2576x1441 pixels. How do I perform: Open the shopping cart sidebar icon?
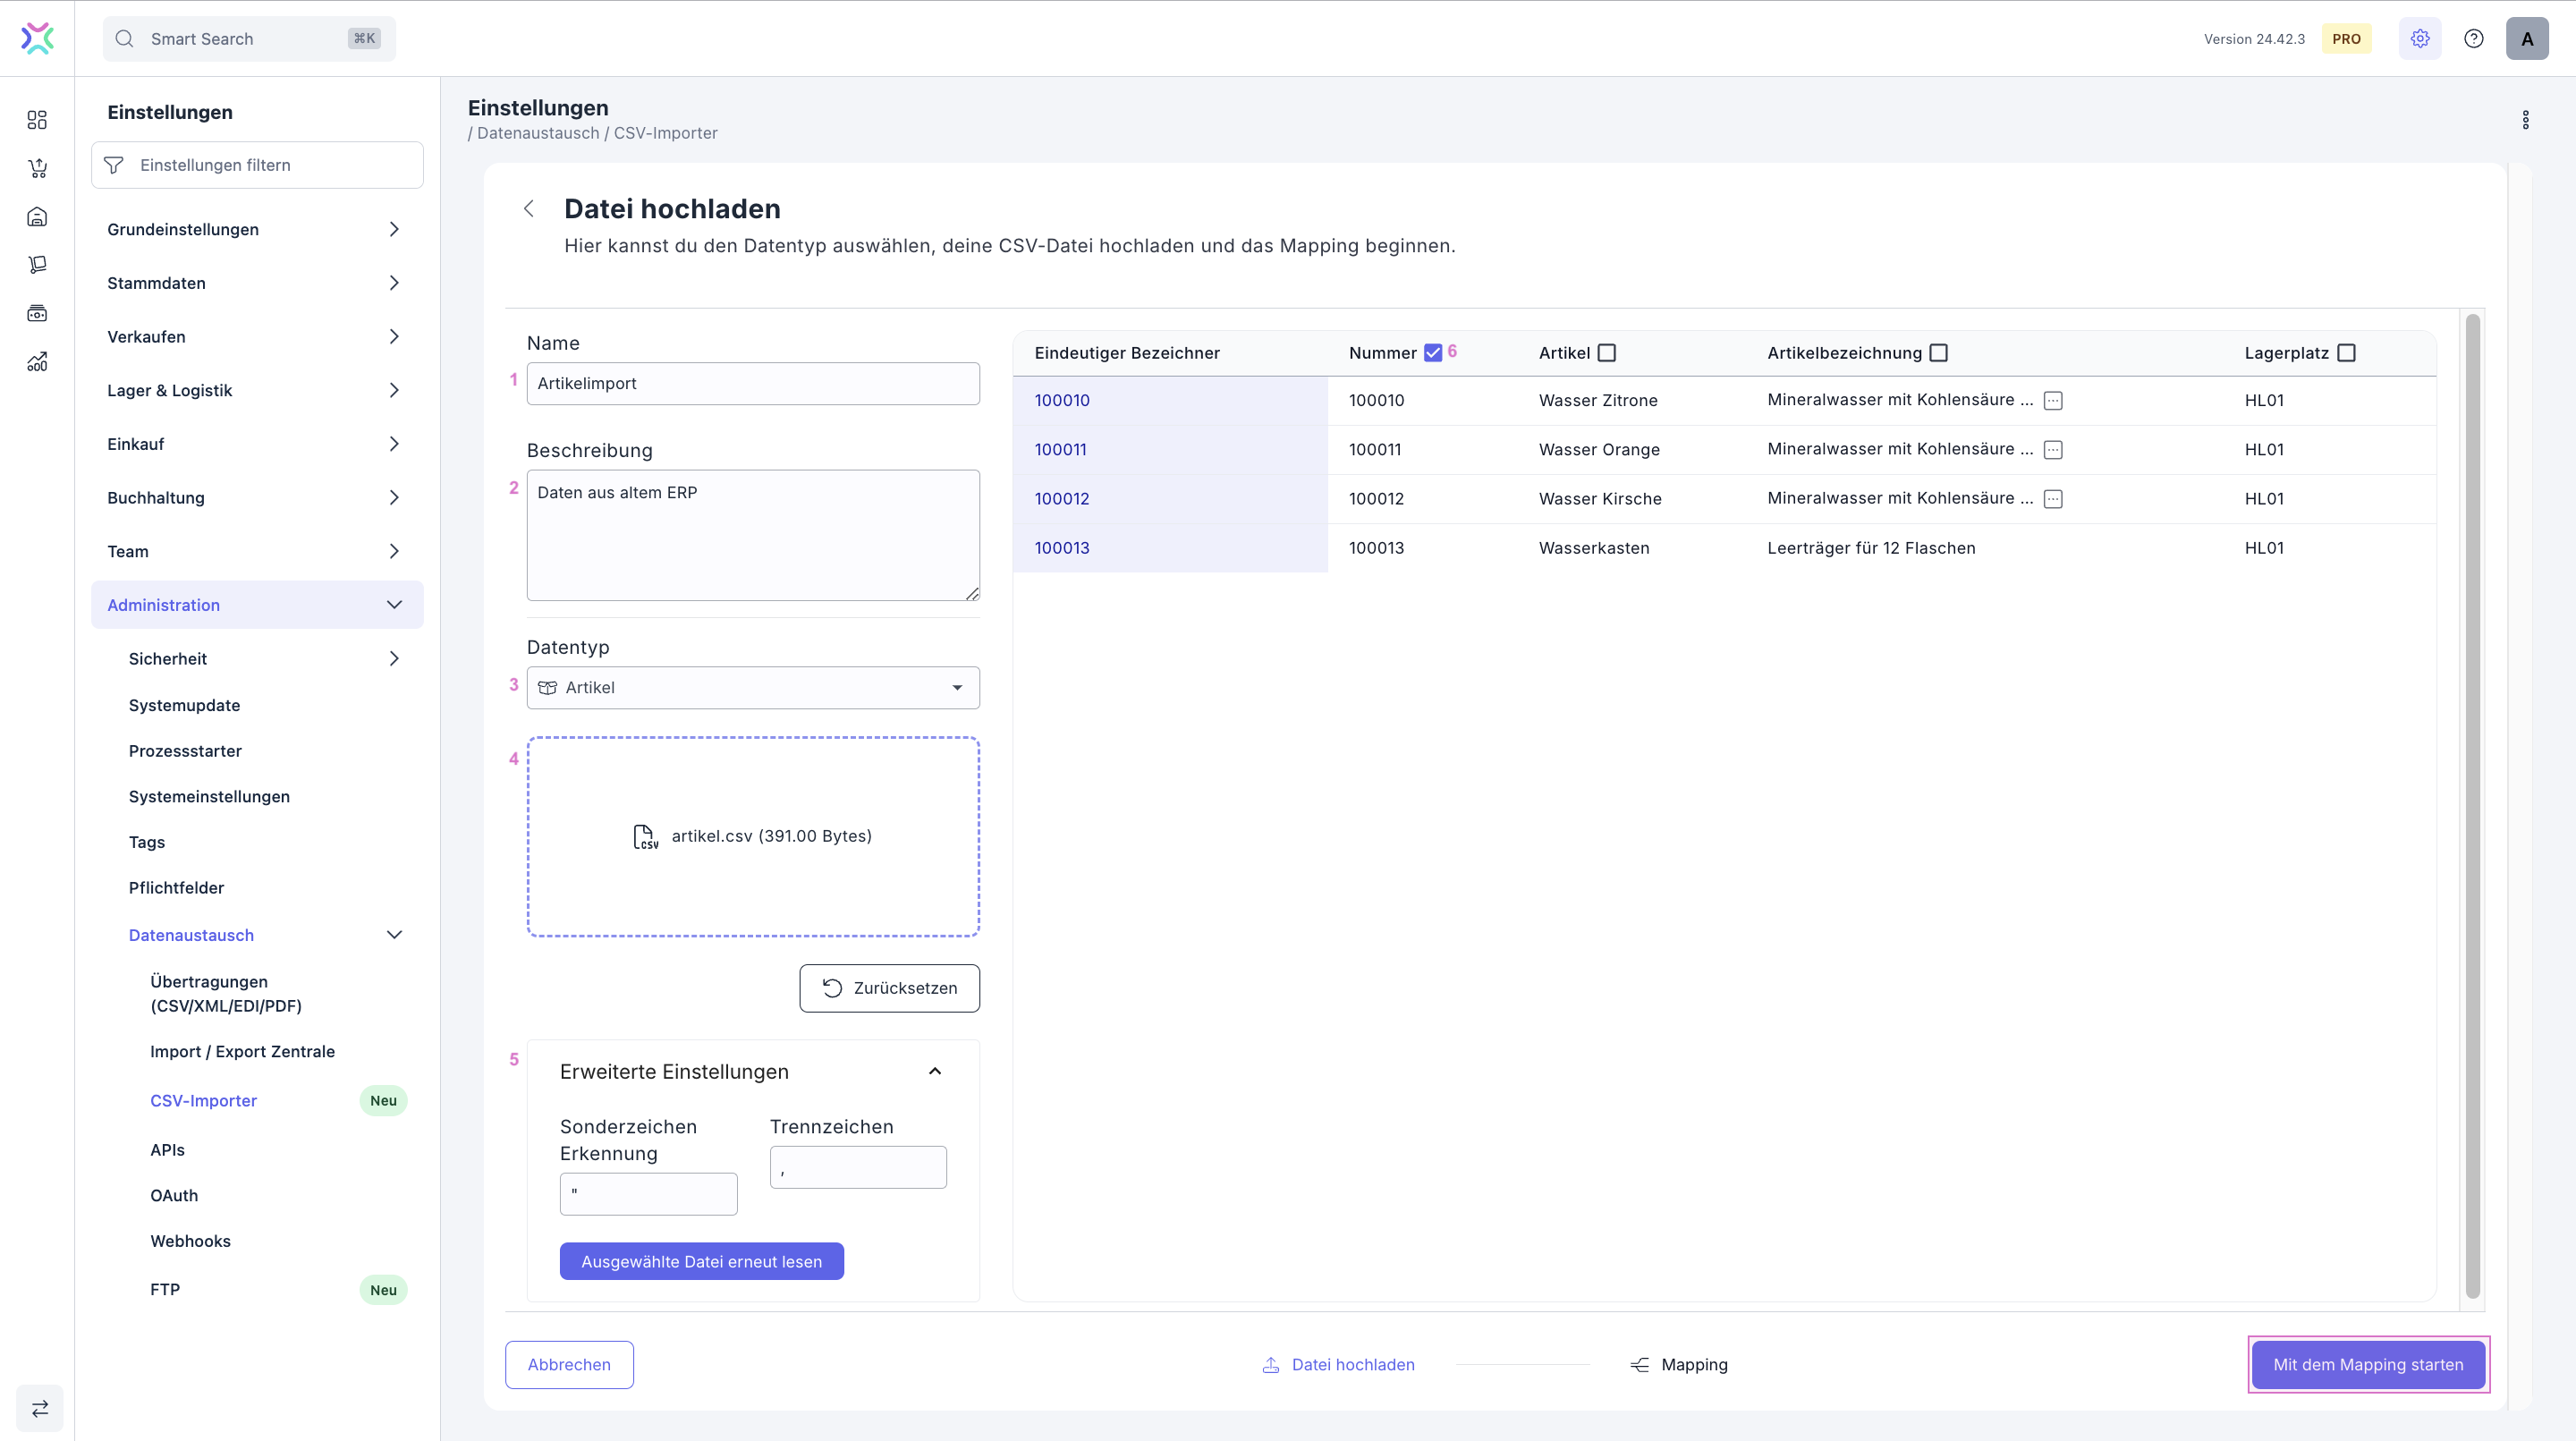(x=37, y=168)
